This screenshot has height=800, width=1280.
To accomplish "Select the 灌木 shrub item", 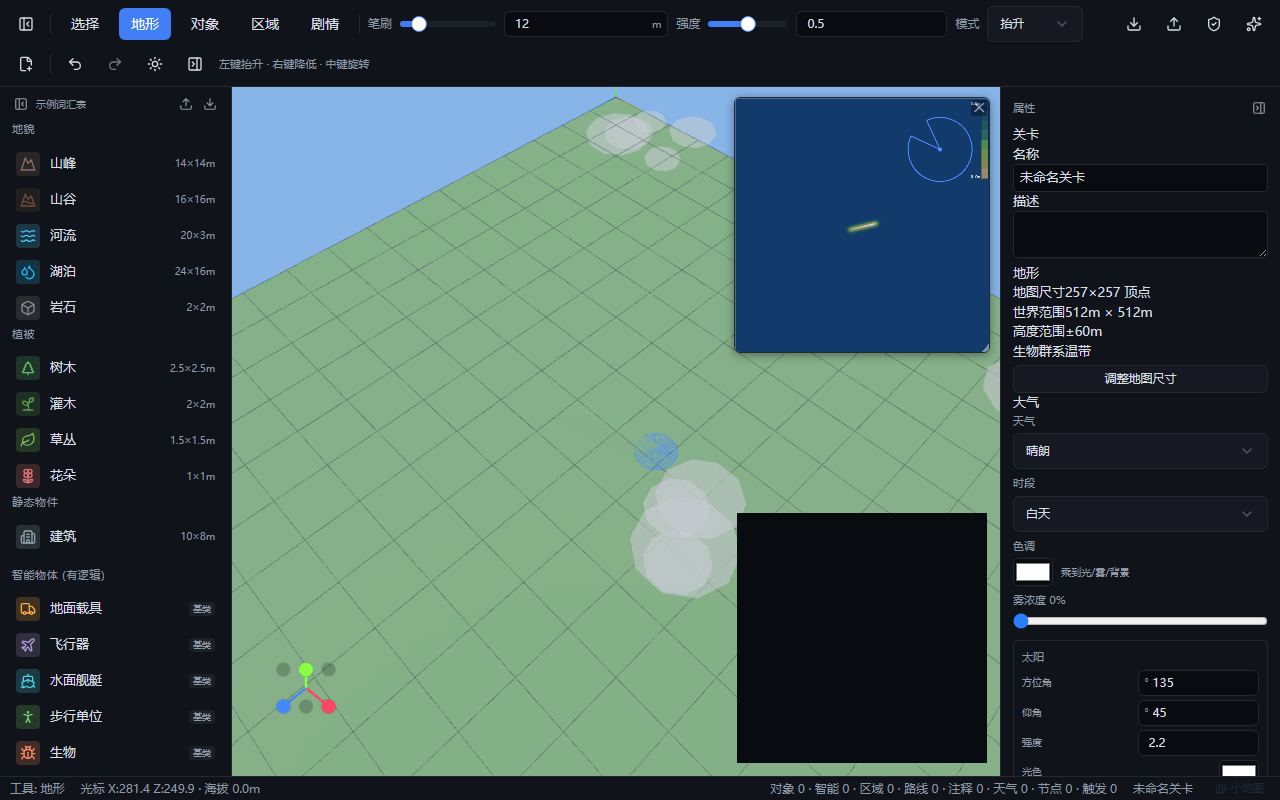I will [x=116, y=403].
